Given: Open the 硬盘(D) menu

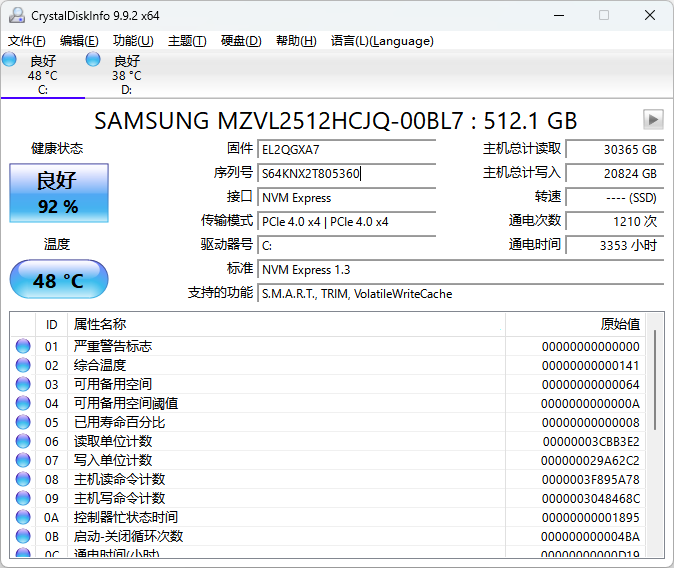Looking at the screenshot, I should pyautogui.click(x=241, y=41).
